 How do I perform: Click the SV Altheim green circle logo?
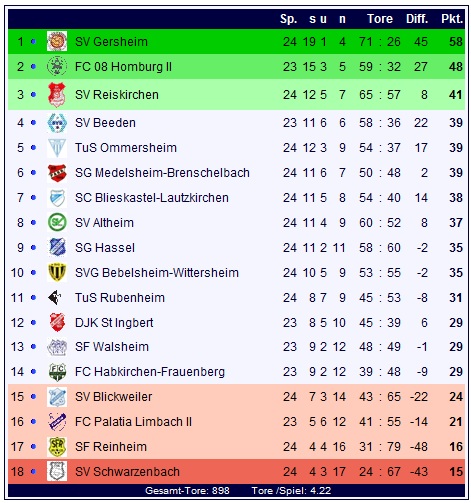click(57, 222)
